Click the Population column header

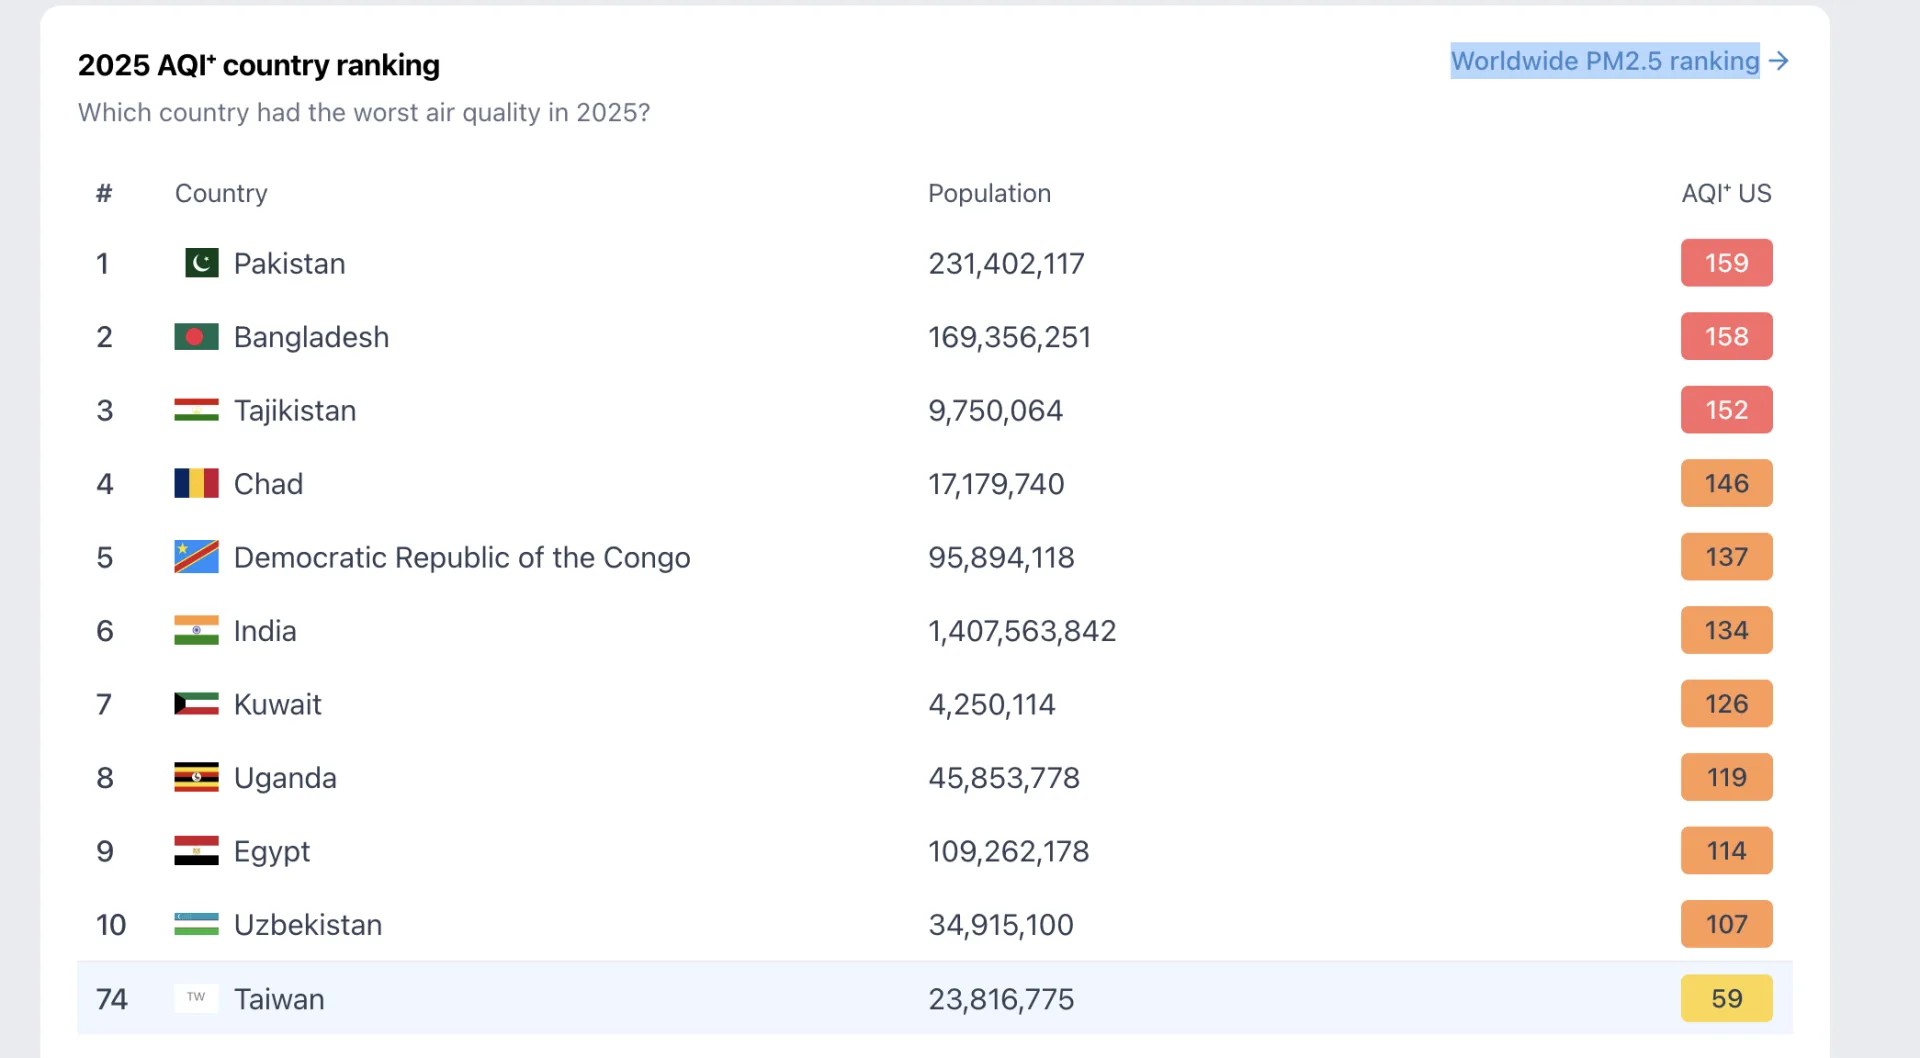click(989, 193)
